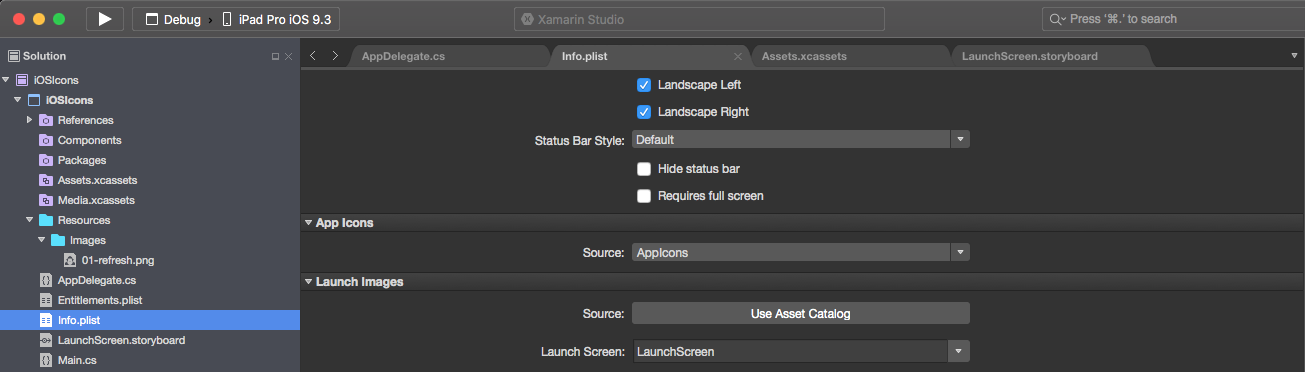Click the Entitlements.plist file icon
The width and height of the screenshot is (1305, 372).
point(46,300)
